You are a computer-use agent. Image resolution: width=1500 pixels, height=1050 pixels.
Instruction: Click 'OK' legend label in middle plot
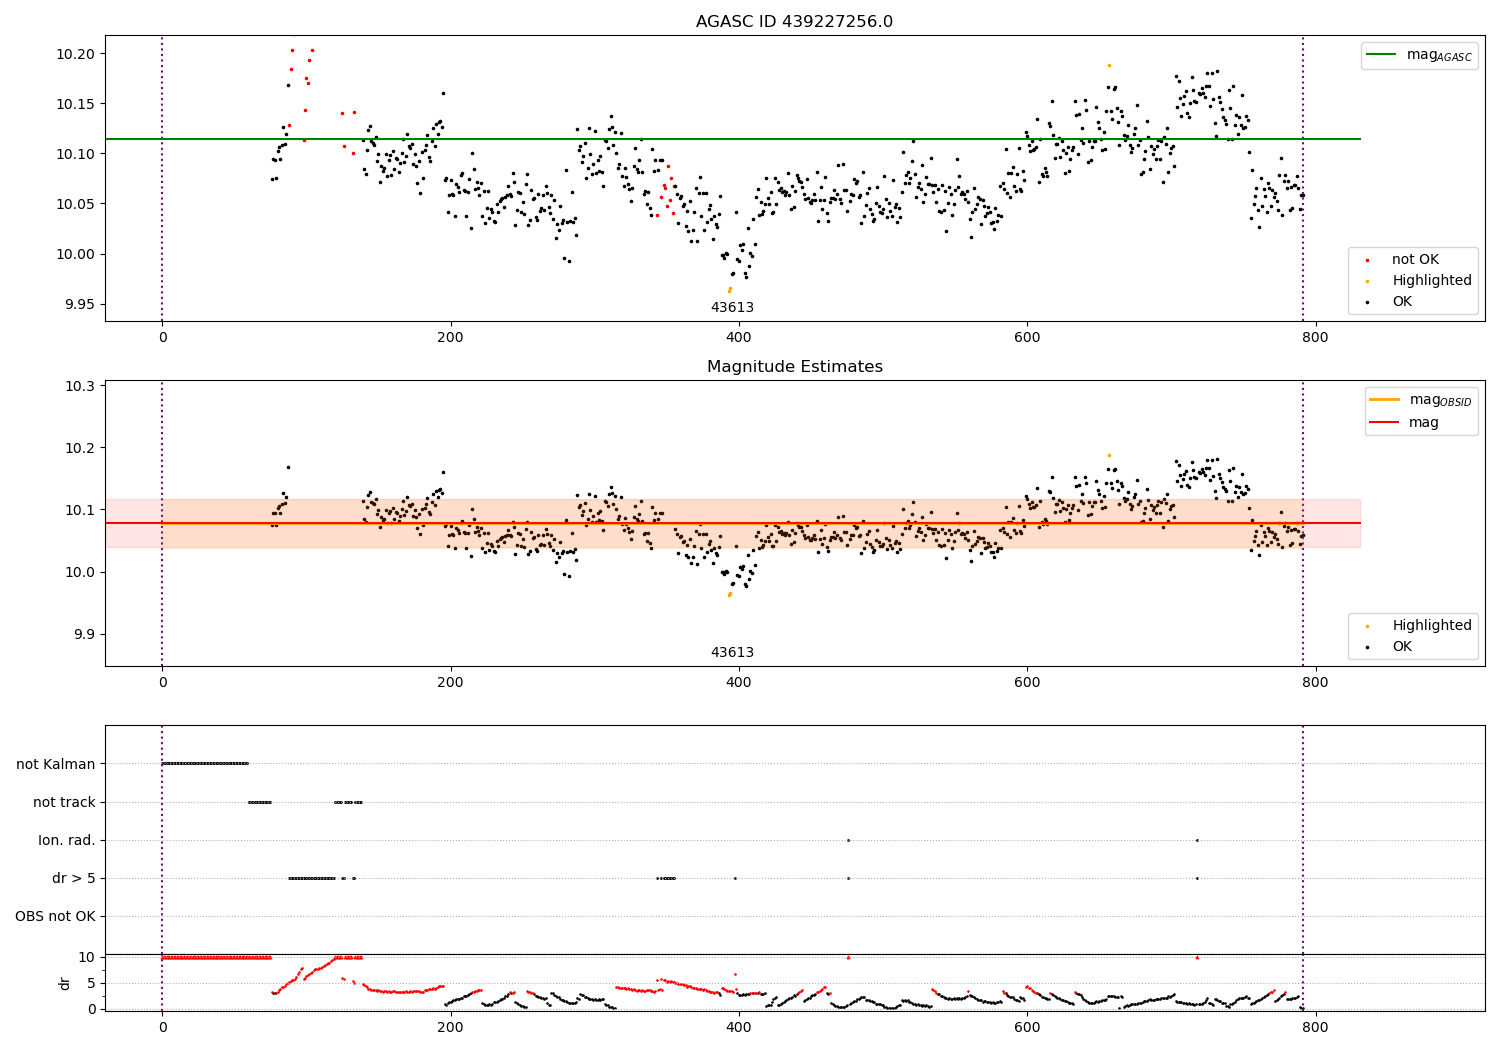(1402, 647)
